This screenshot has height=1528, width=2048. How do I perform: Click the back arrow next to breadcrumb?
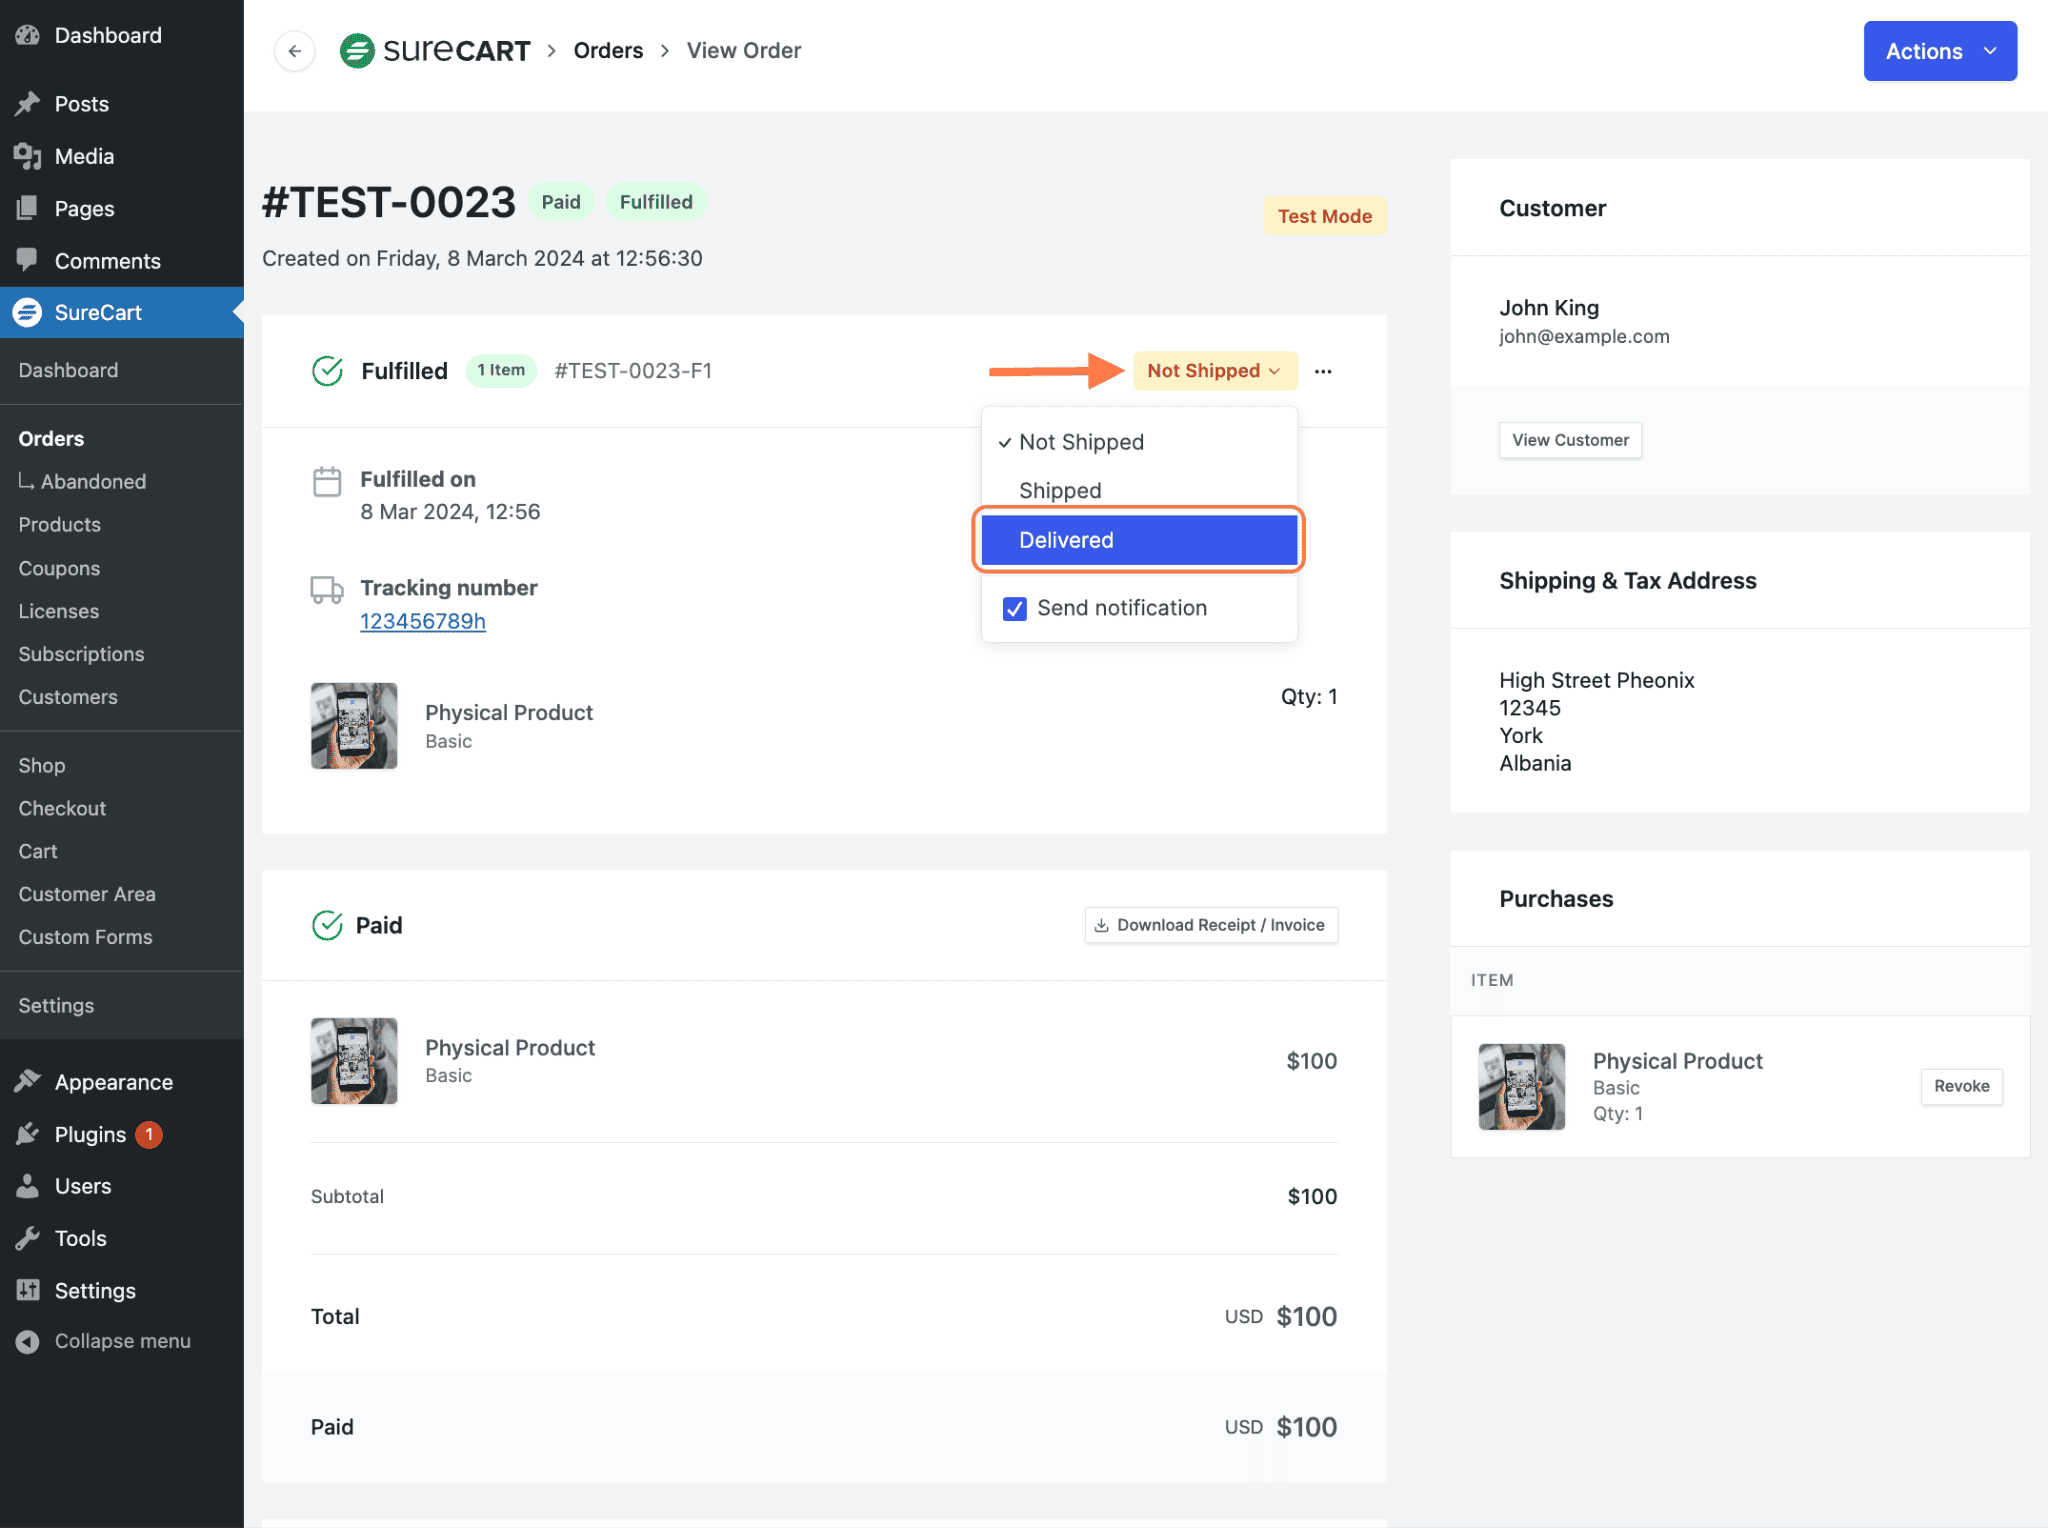(293, 51)
